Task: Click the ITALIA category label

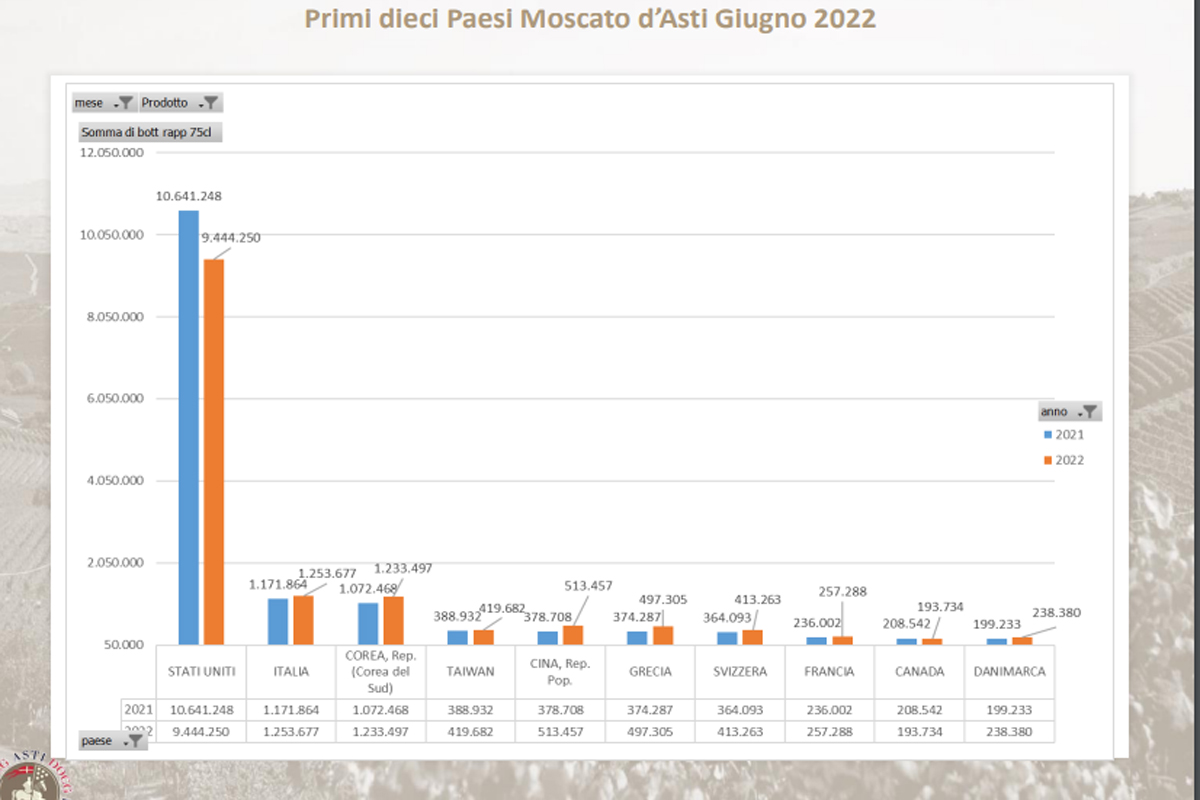Action: pos(291,672)
